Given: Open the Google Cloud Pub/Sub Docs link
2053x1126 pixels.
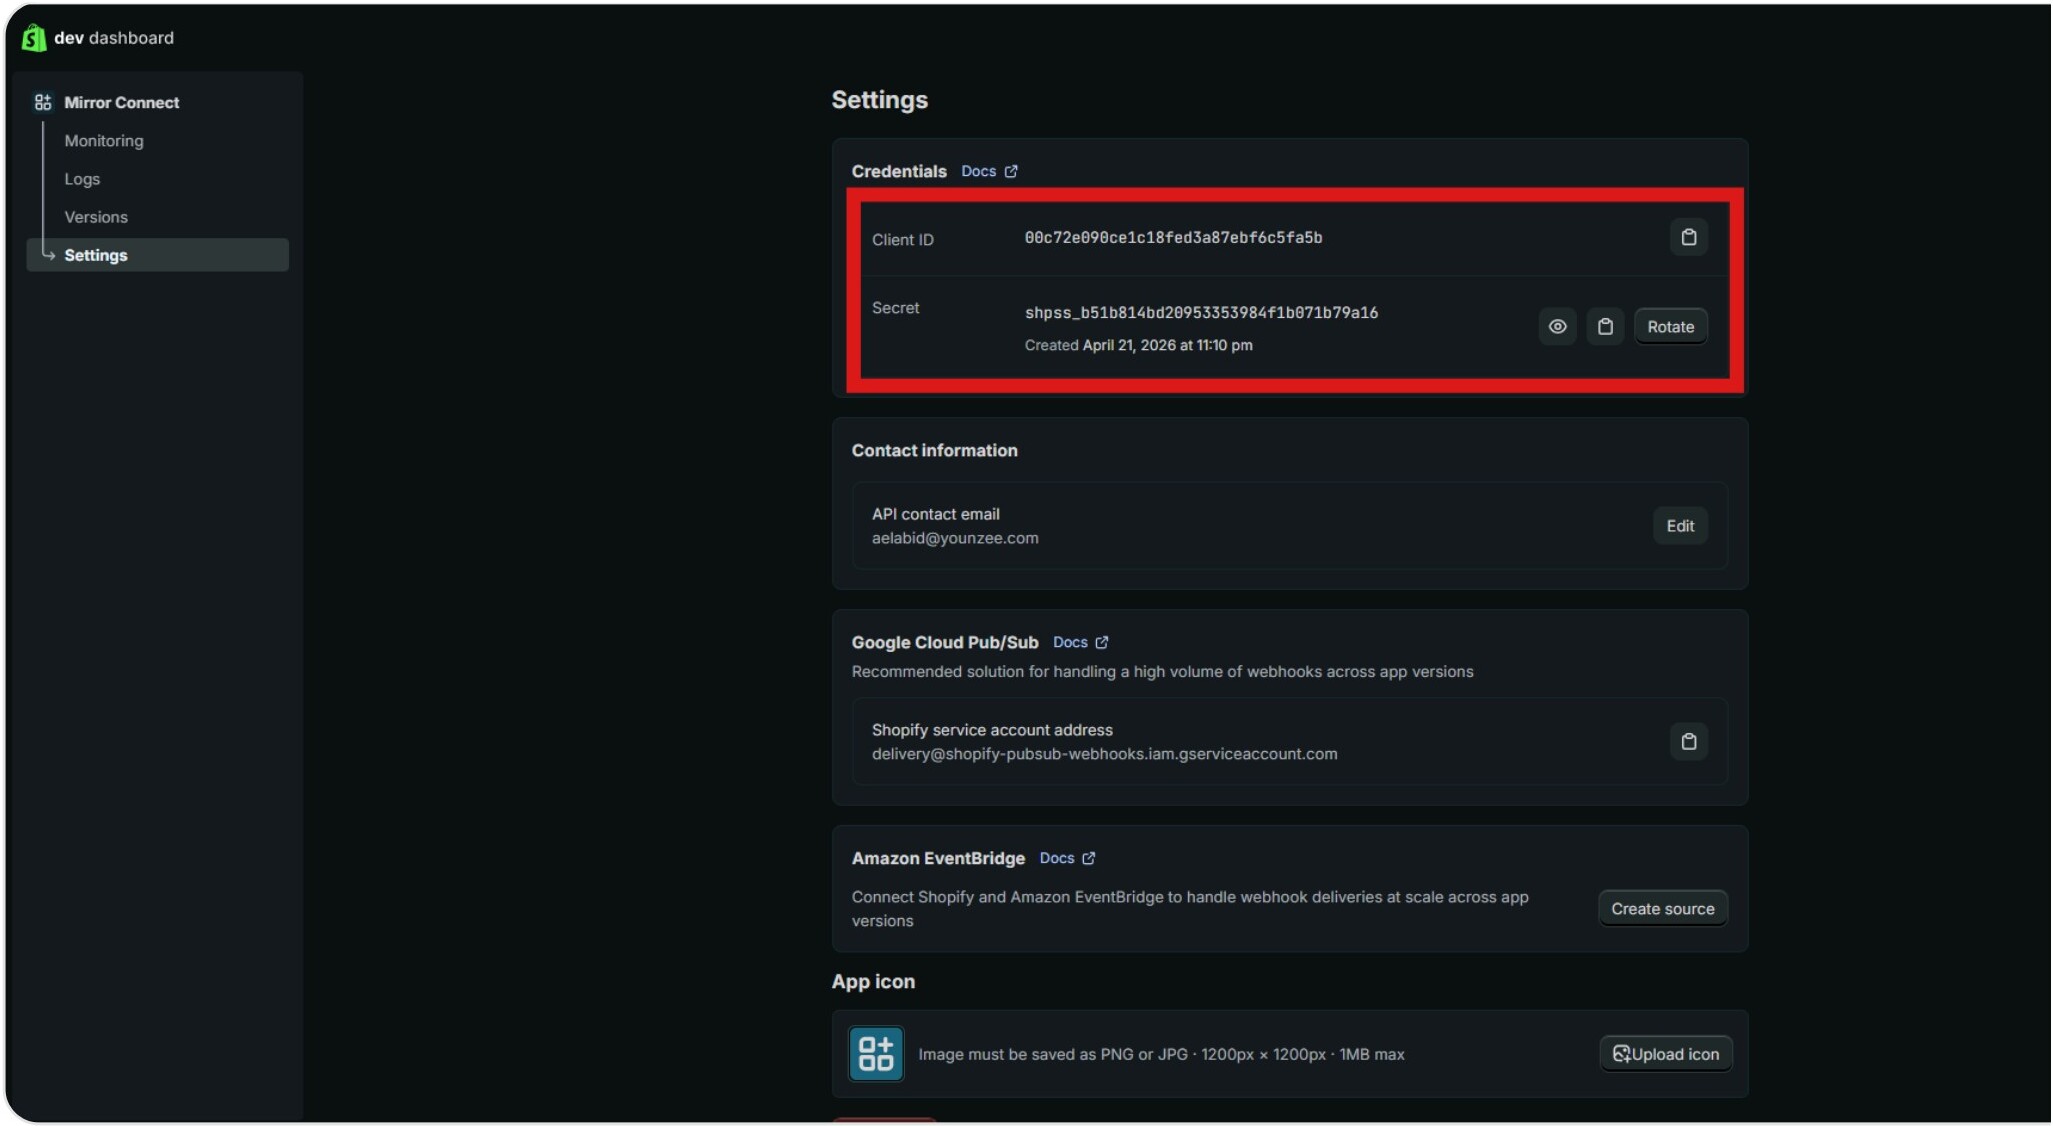Looking at the screenshot, I should [1080, 642].
